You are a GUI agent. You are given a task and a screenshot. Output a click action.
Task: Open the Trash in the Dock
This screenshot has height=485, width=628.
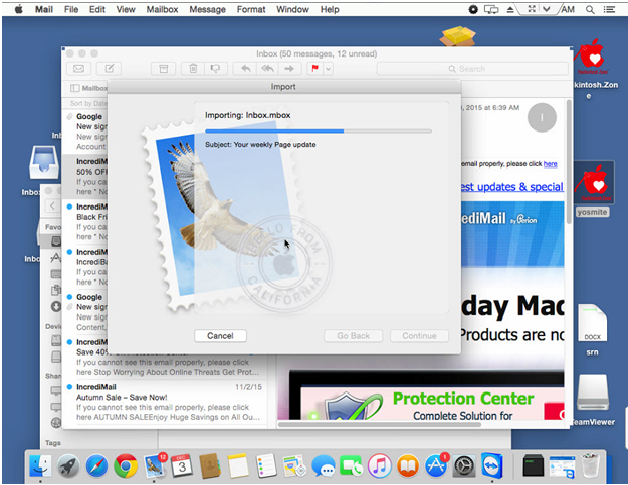point(591,466)
